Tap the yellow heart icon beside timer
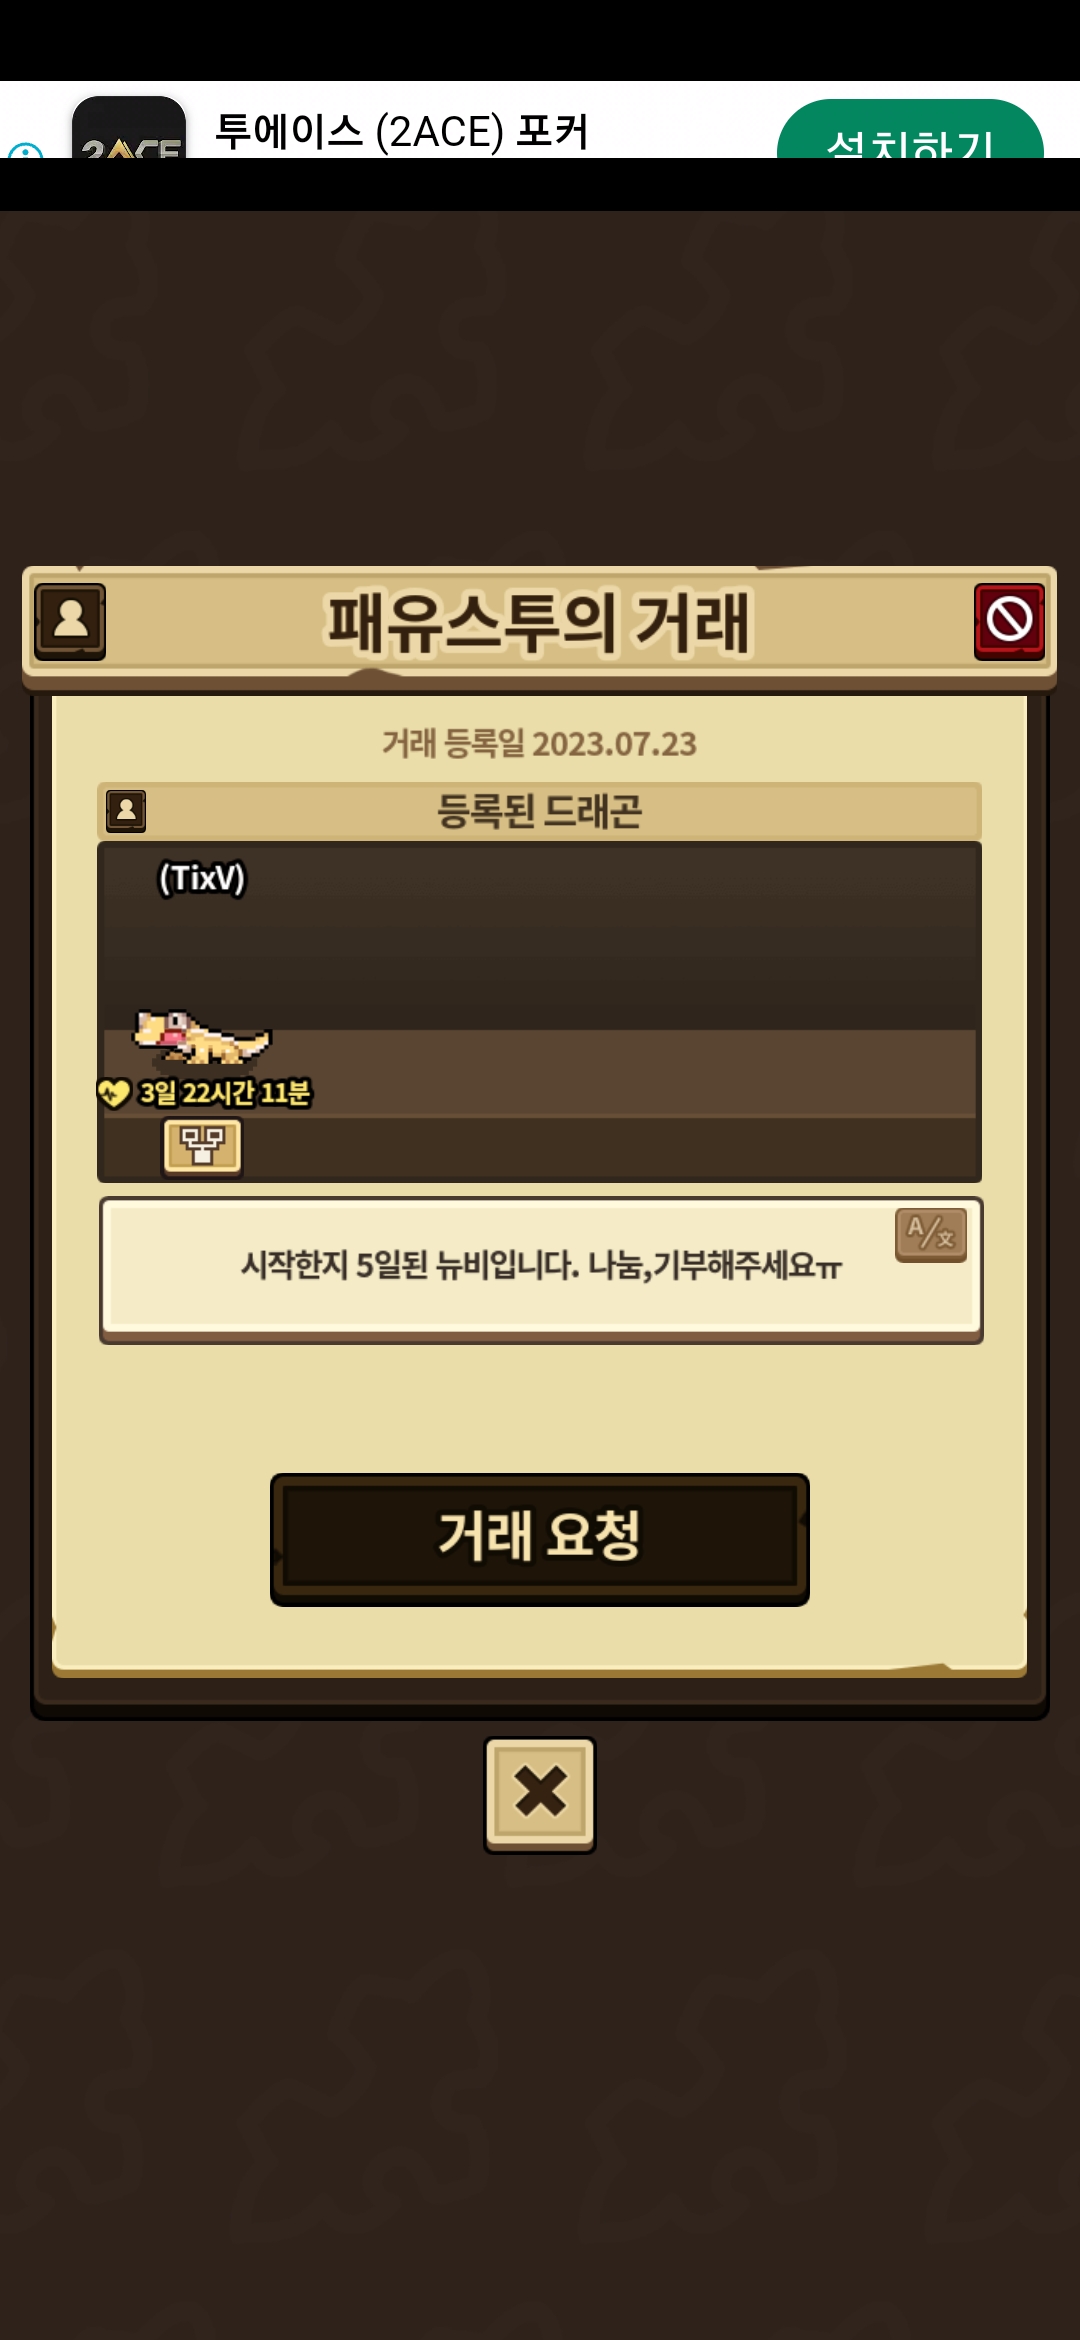Viewport: 1080px width, 2340px height. click(113, 1093)
